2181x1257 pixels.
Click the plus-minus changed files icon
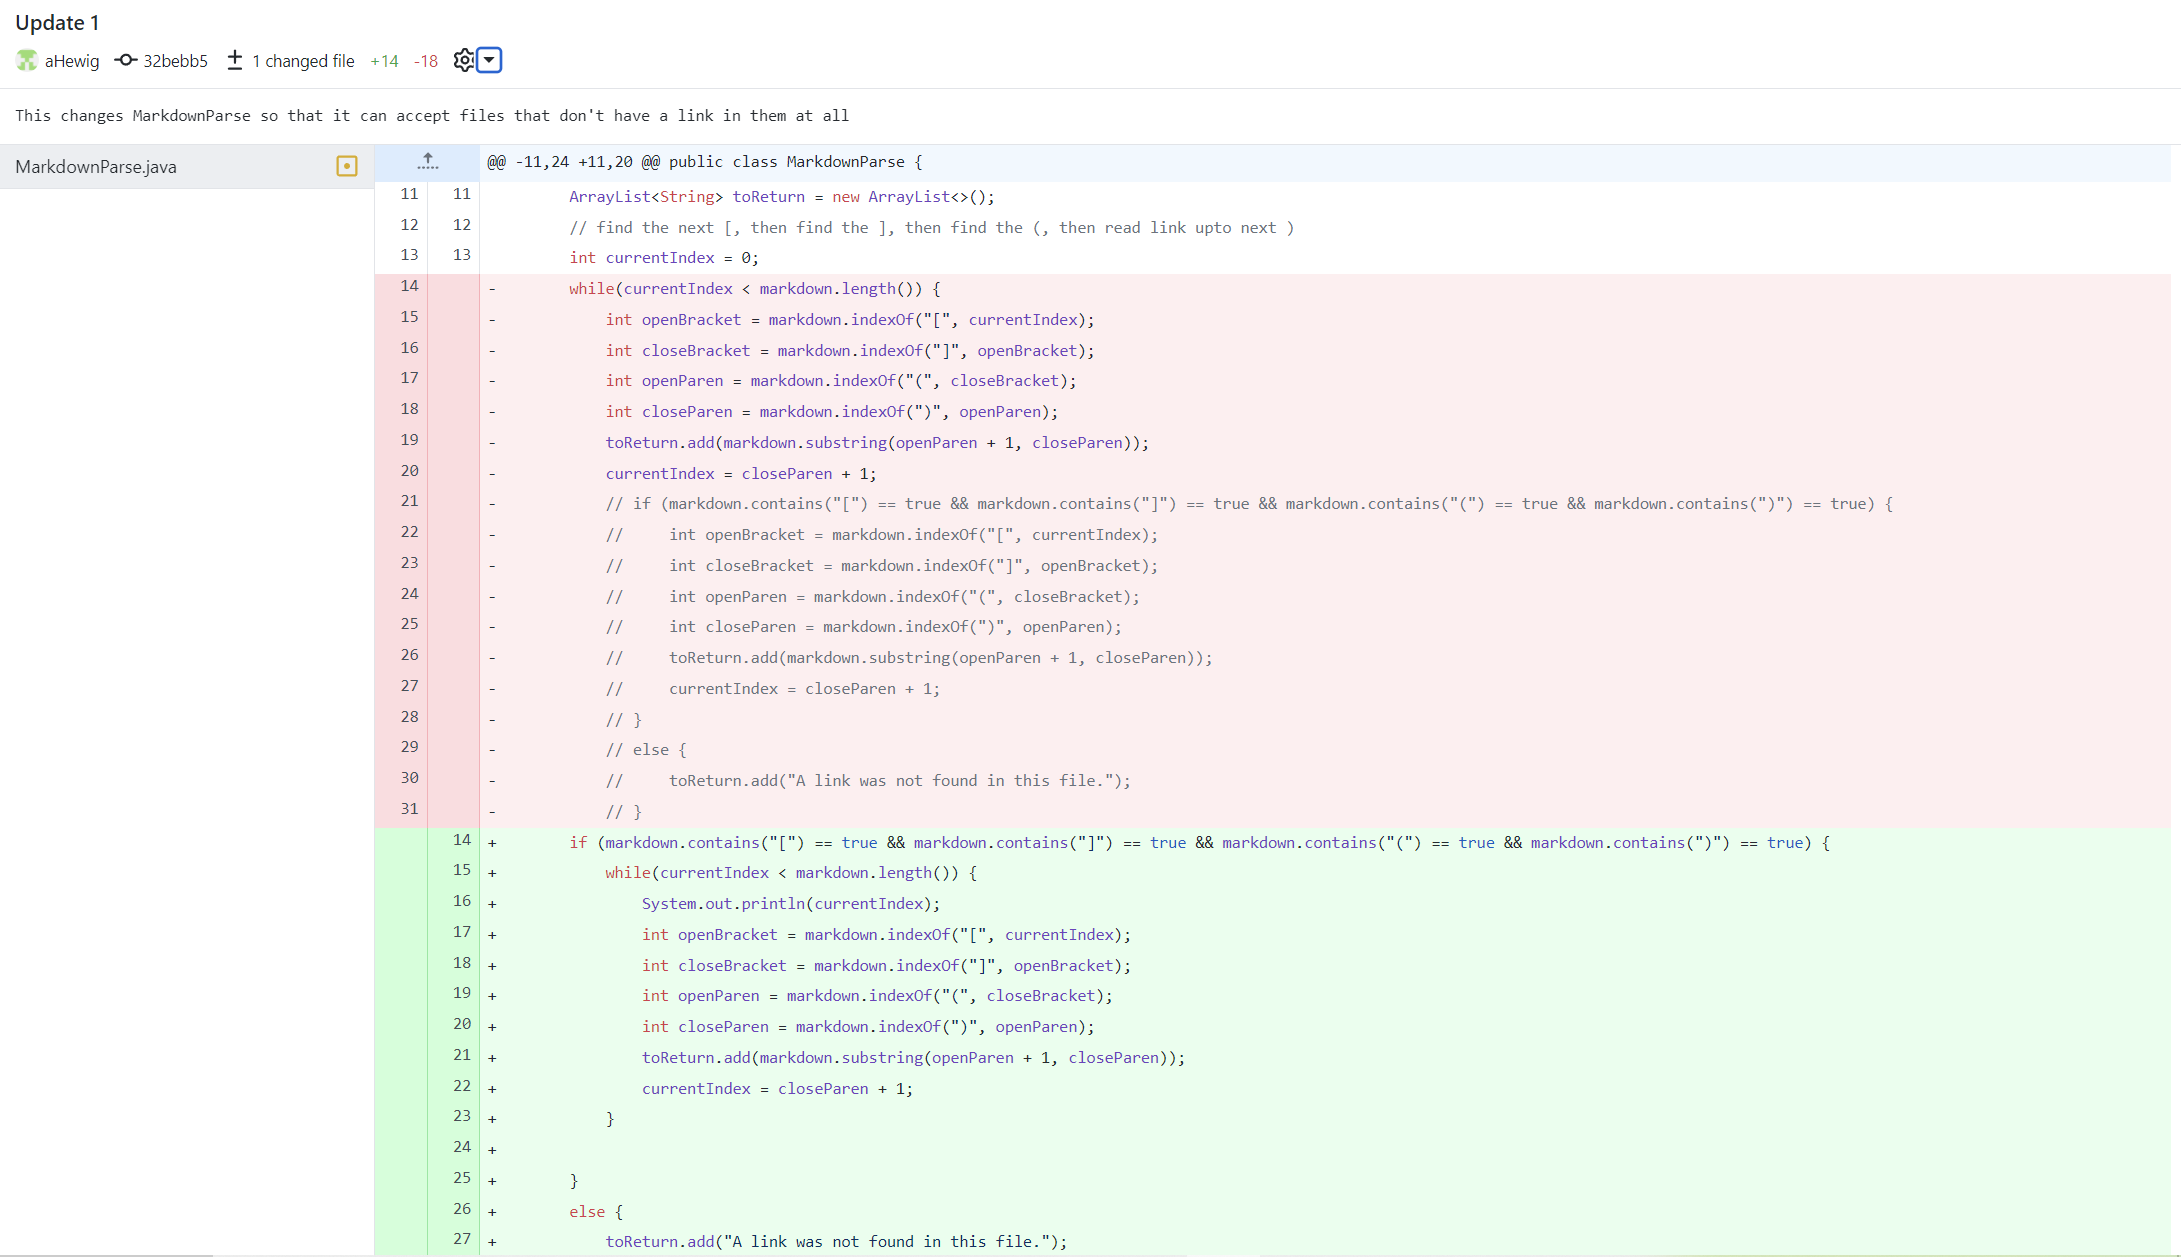pyautogui.click(x=234, y=60)
